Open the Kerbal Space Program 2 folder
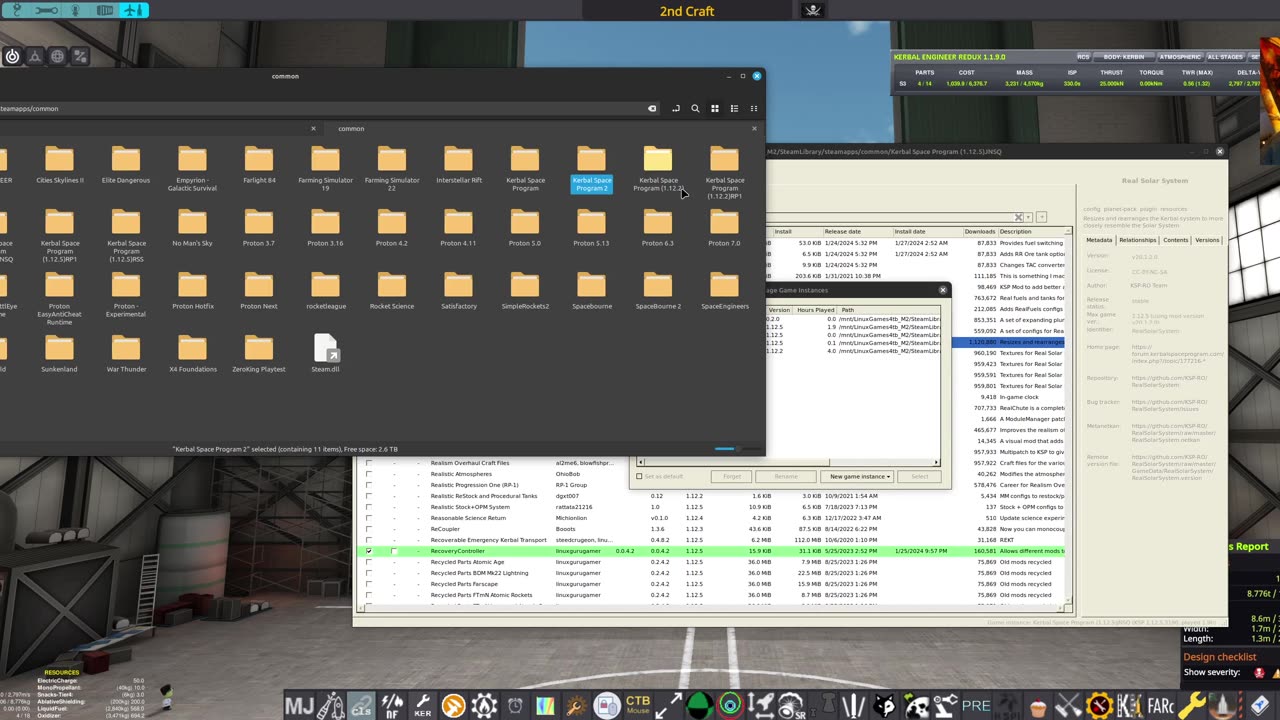The width and height of the screenshot is (1280, 720). [x=591, y=170]
